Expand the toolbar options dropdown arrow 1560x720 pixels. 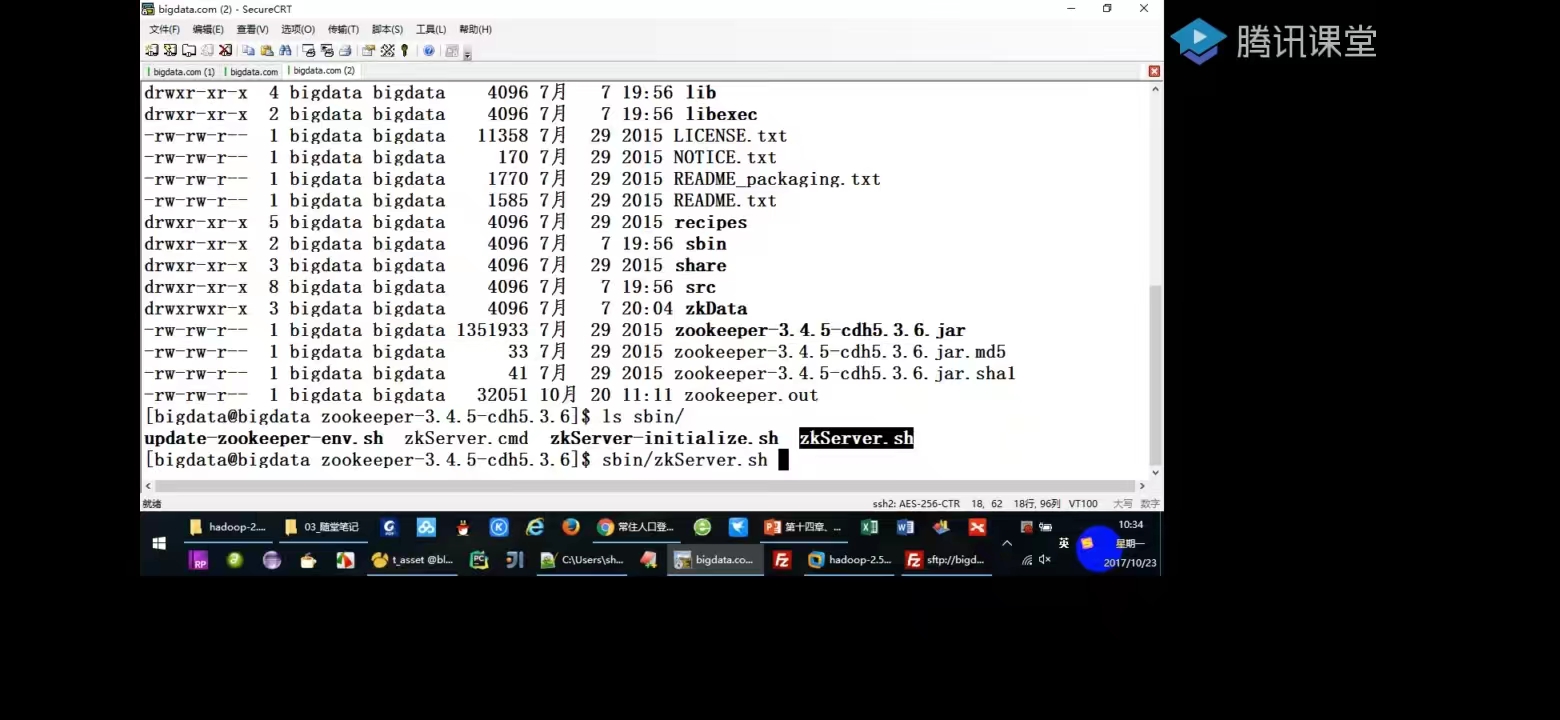tap(468, 53)
